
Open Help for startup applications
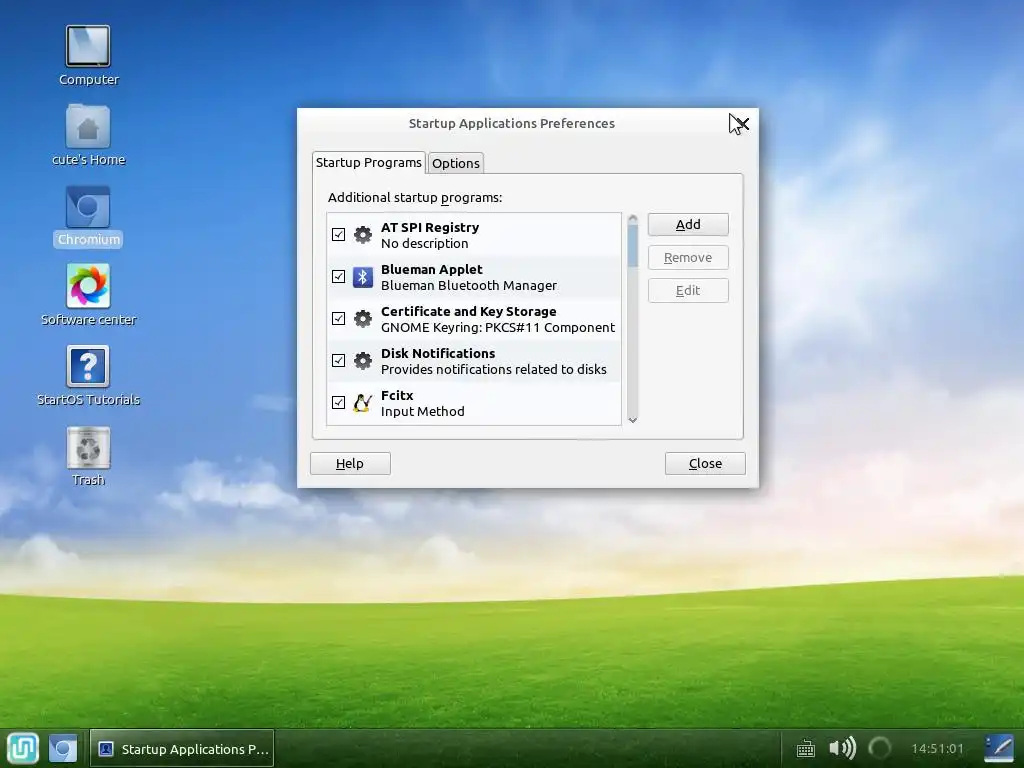350,464
